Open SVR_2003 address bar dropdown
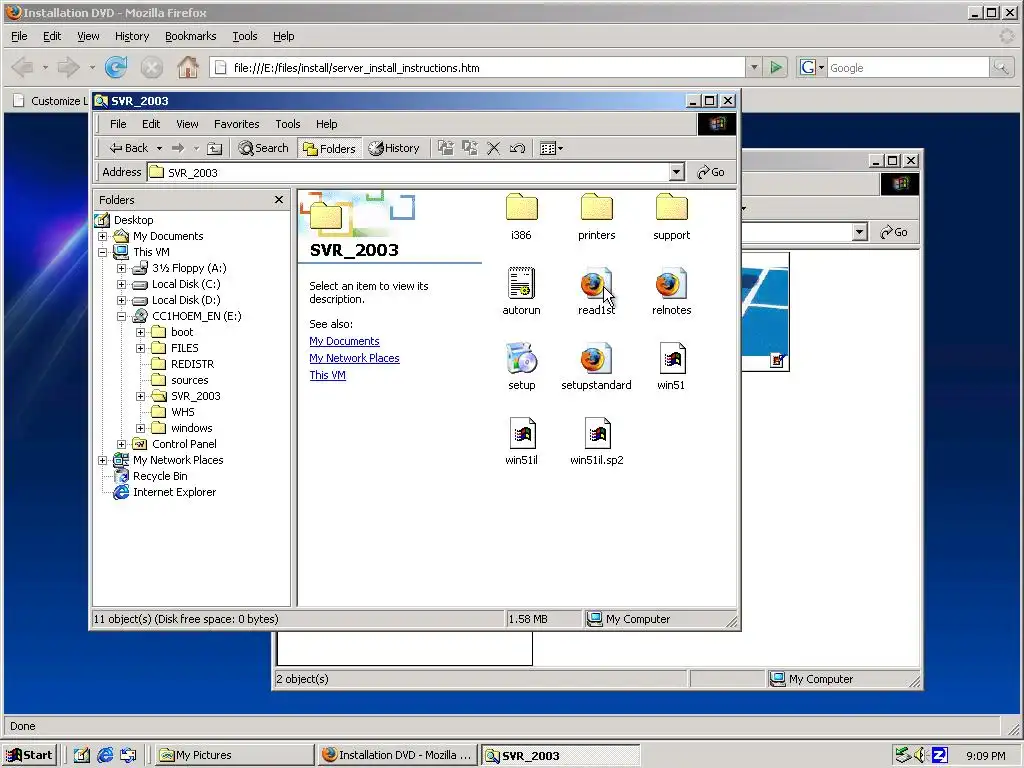The width and height of the screenshot is (1024, 768). (x=677, y=172)
